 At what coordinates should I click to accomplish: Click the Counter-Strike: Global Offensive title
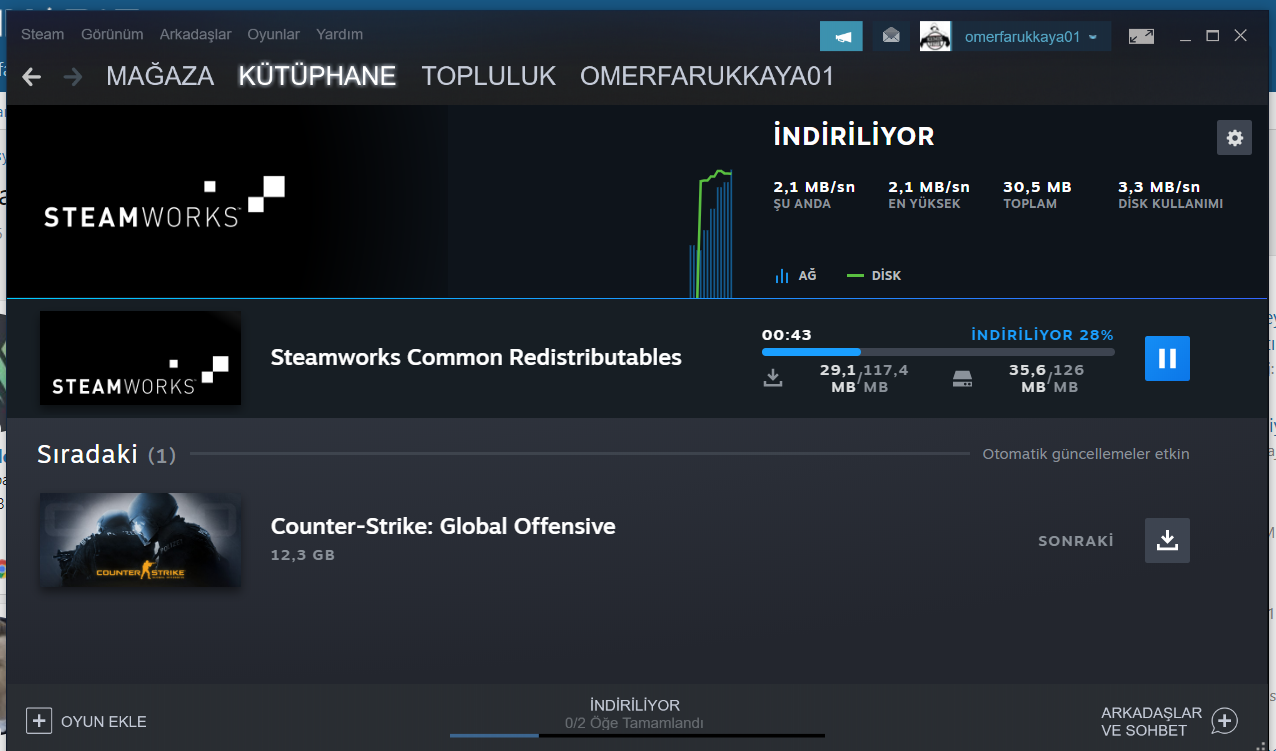coord(443,526)
